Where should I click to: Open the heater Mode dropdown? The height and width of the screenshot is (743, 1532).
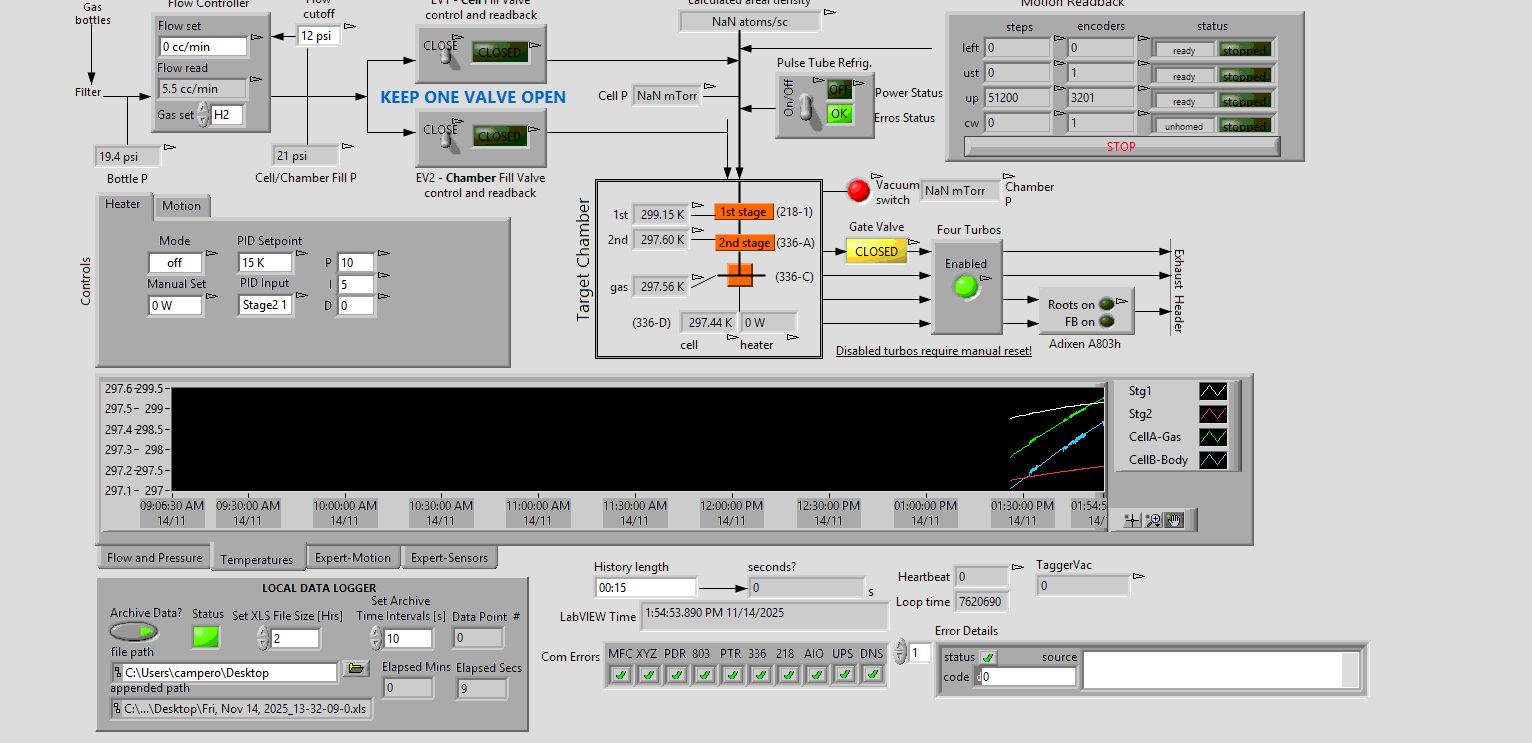point(175,262)
